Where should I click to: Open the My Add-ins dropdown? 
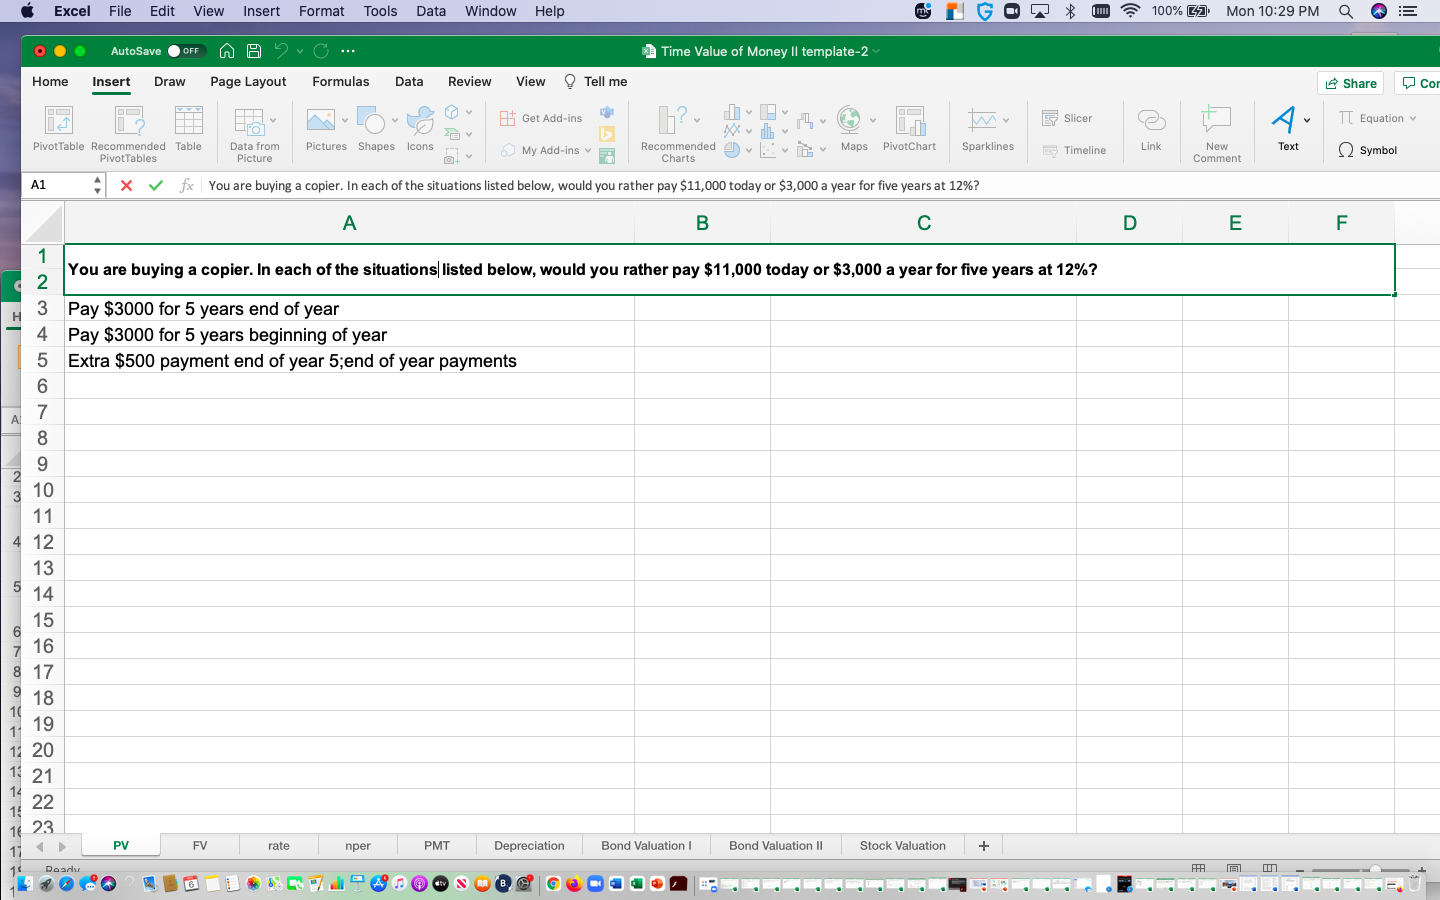coord(587,150)
